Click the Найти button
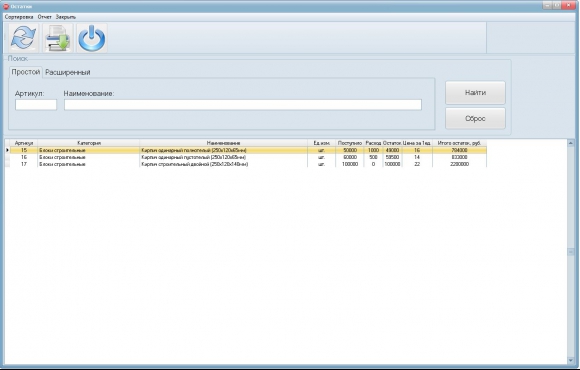580x370 pixels. 475,92
